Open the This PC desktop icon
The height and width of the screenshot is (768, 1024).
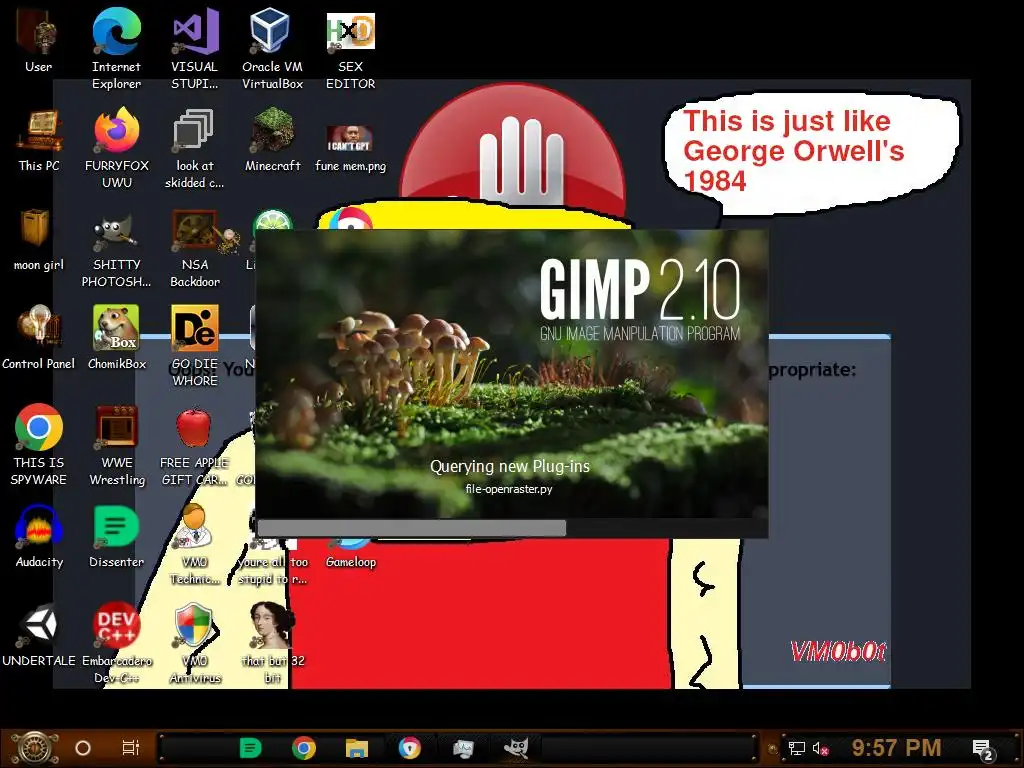(39, 140)
